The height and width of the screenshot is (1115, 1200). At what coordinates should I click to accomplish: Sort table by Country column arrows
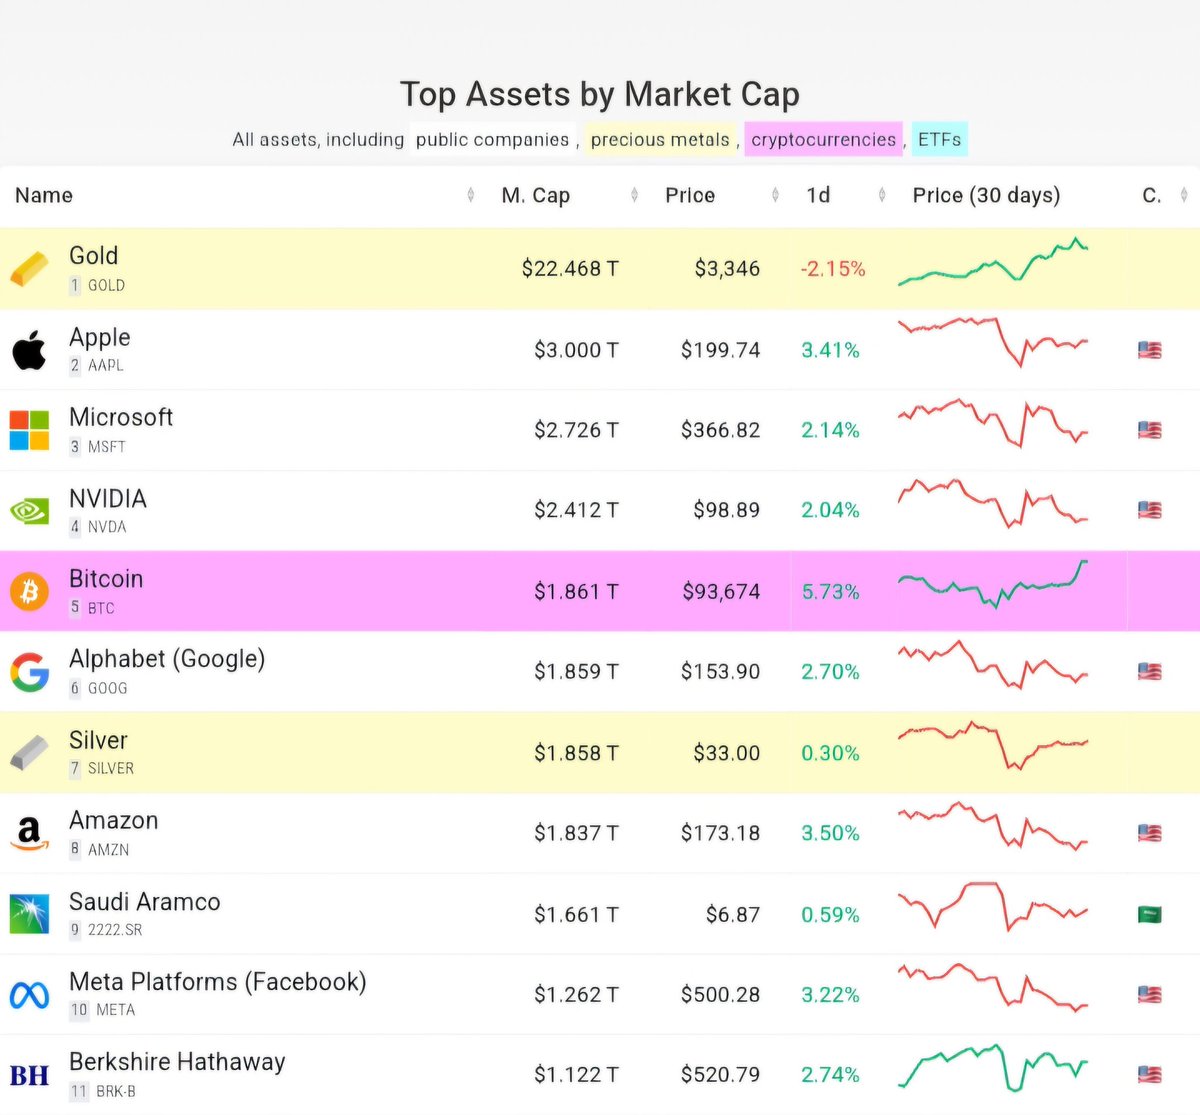[1184, 195]
